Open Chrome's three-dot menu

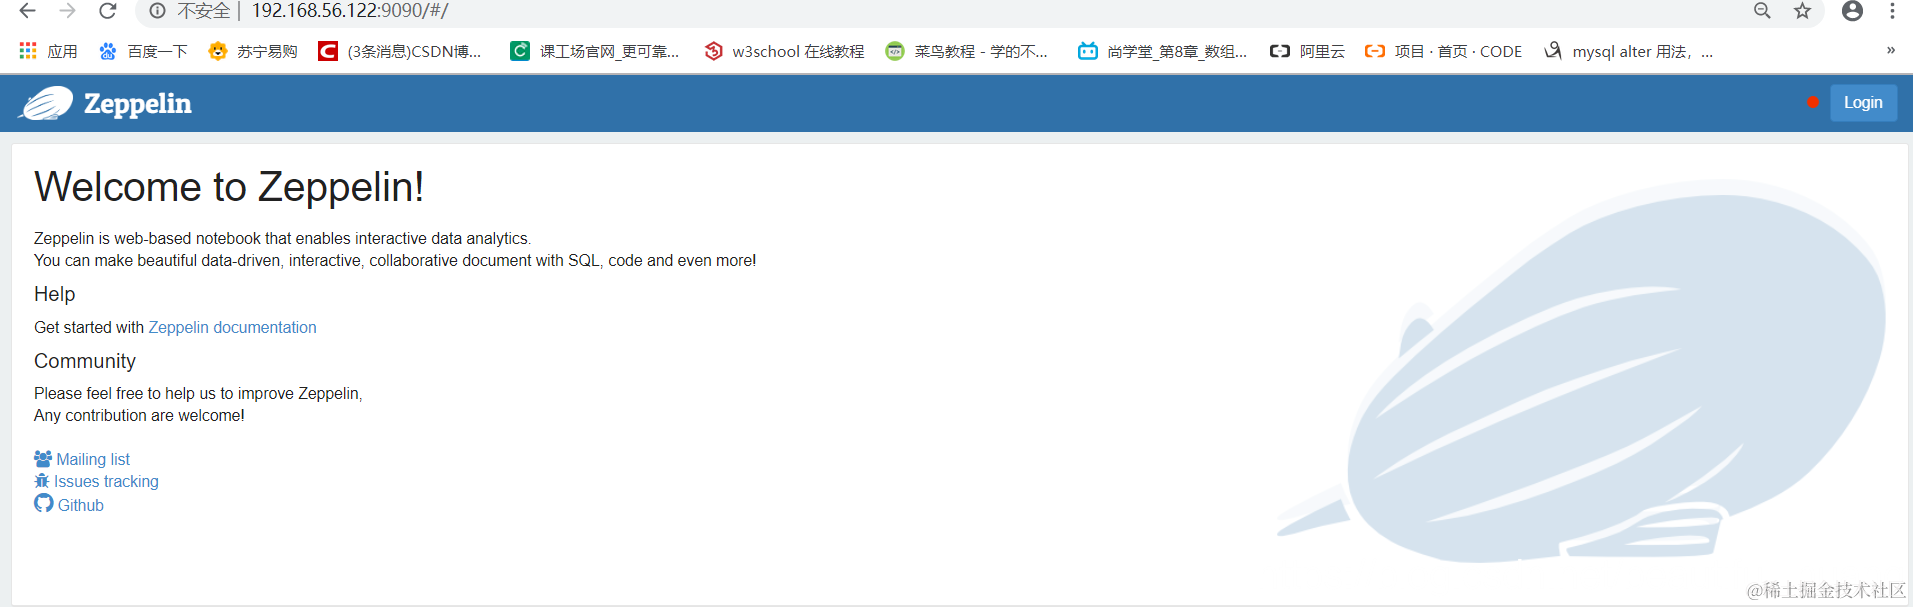pyautogui.click(x=1892, y=11)
